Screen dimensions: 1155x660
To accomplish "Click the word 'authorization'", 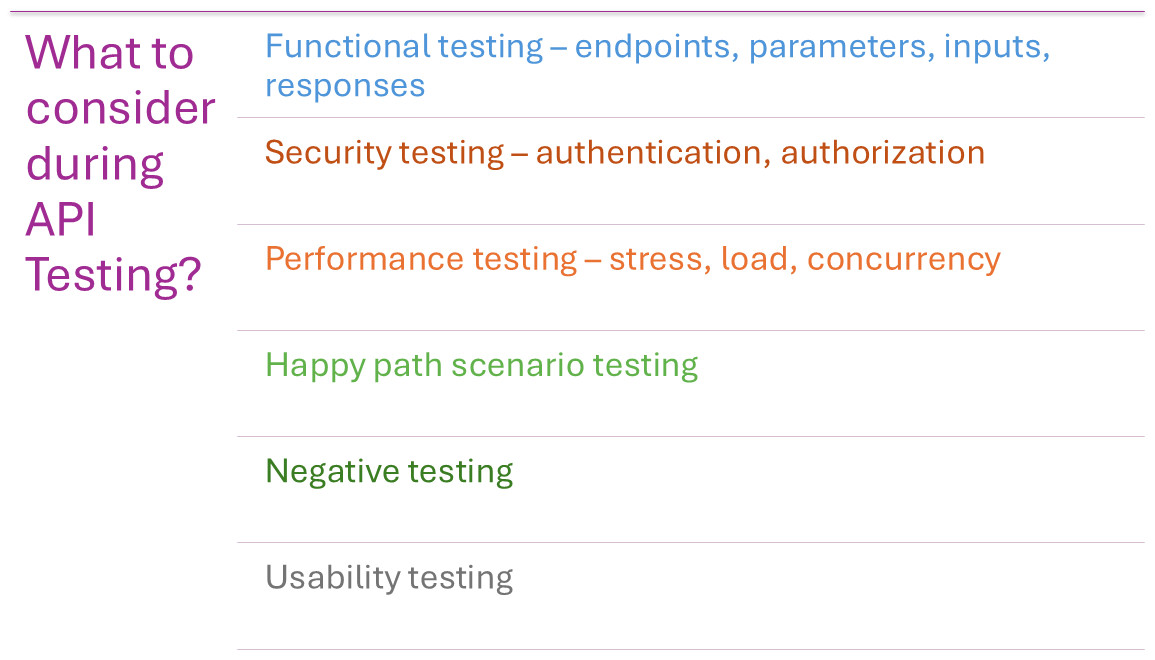I will coord(882,153).
